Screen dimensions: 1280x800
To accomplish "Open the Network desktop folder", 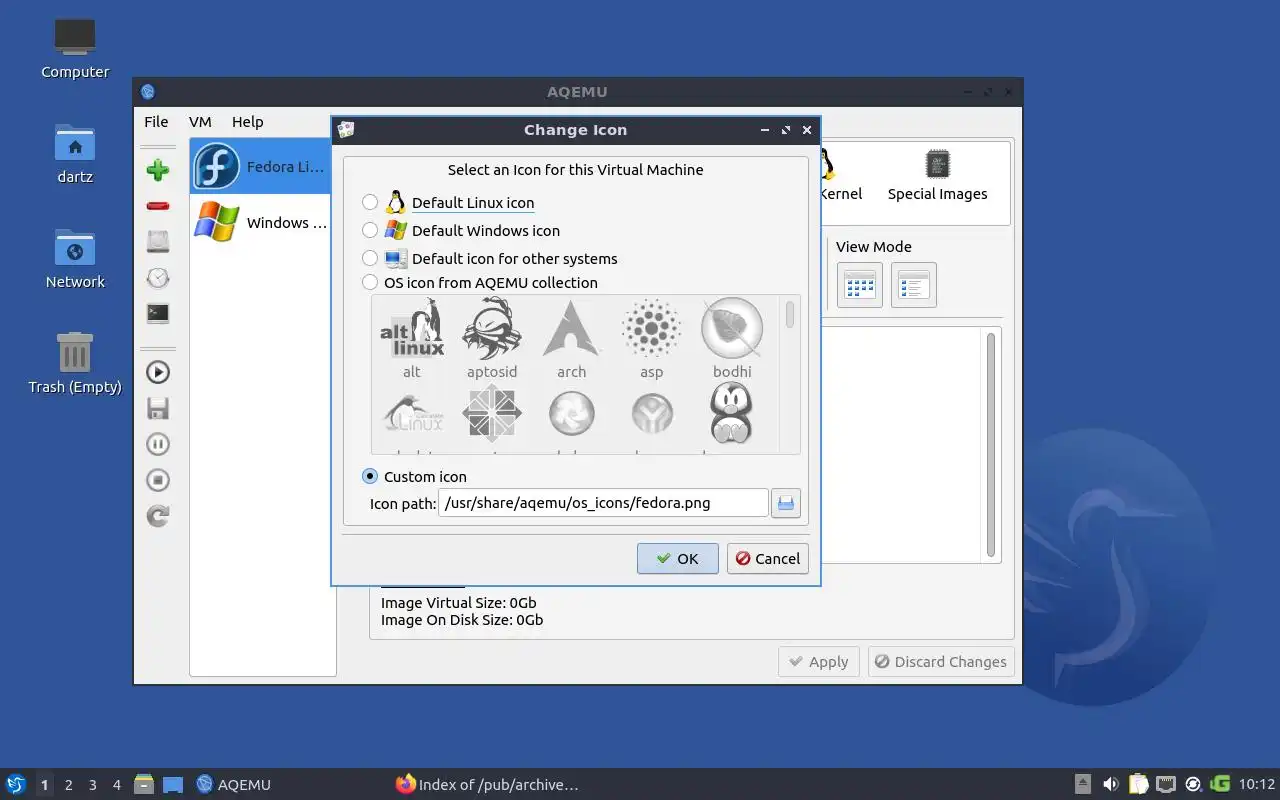I will pyautogui.click(x=75, y=259).
